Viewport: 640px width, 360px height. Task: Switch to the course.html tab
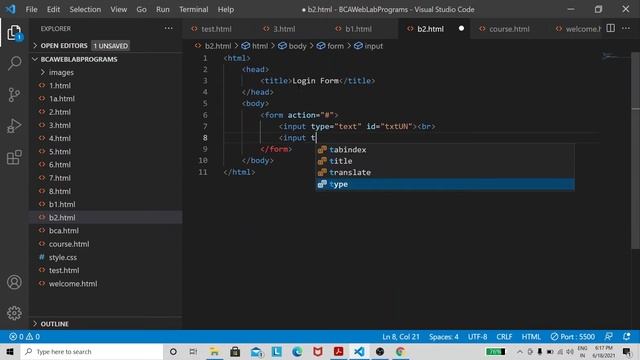(x=509, y=29)
